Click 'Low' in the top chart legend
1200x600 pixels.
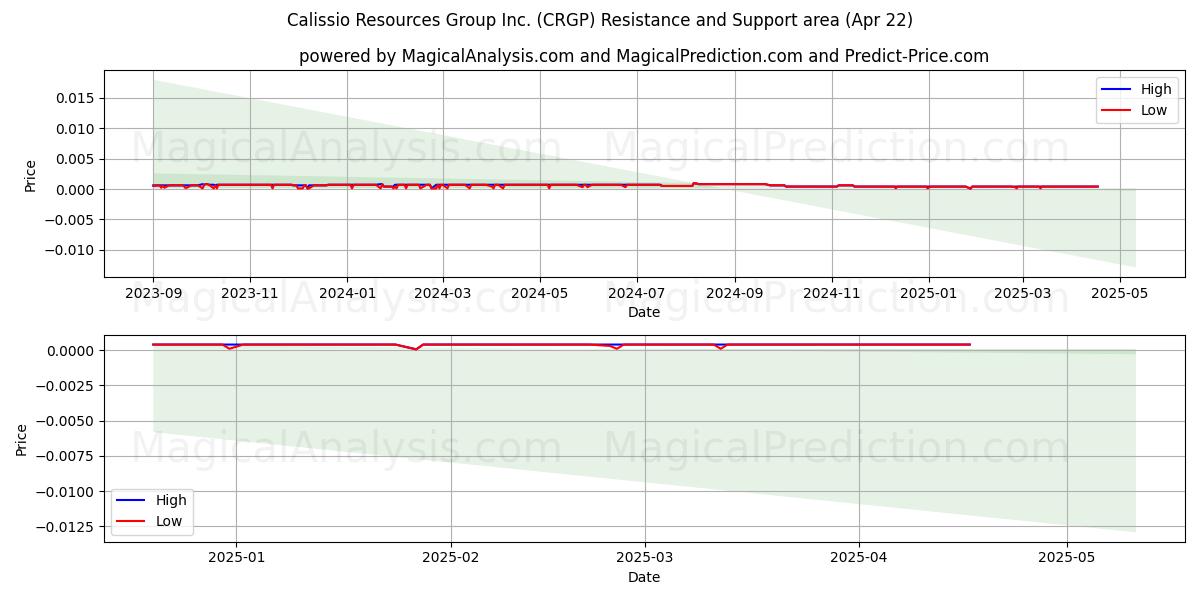click(x=1154, y=110)
